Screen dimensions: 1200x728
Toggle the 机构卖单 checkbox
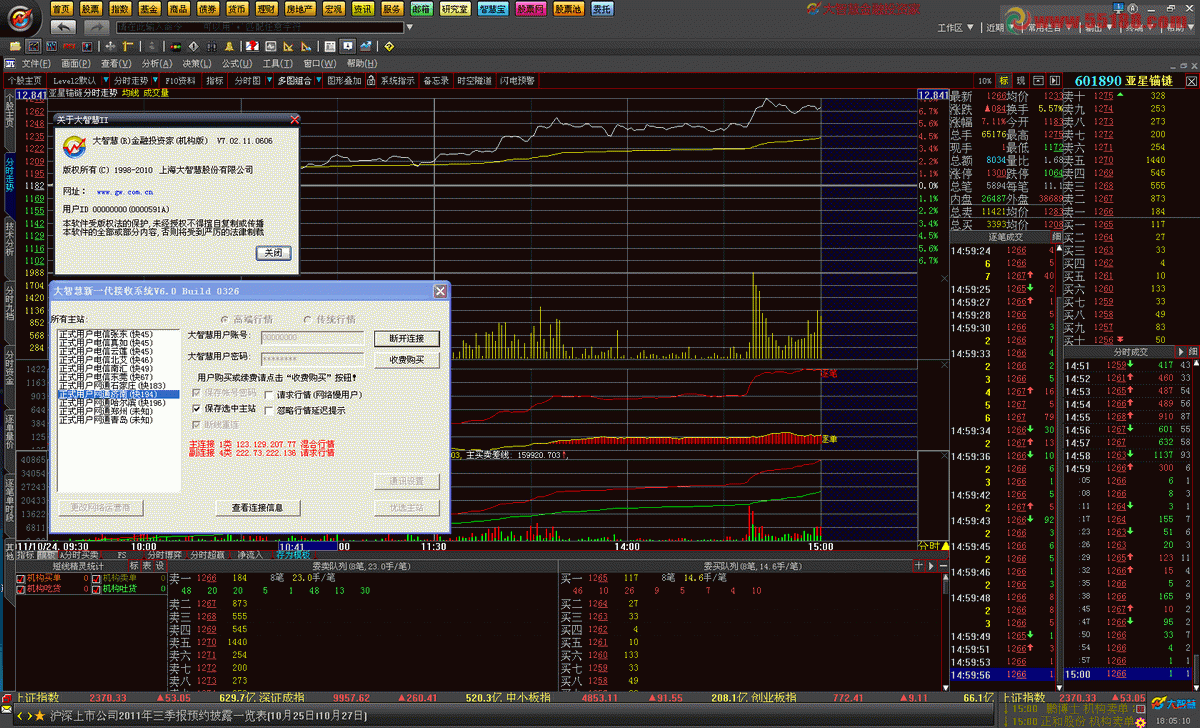96,578
